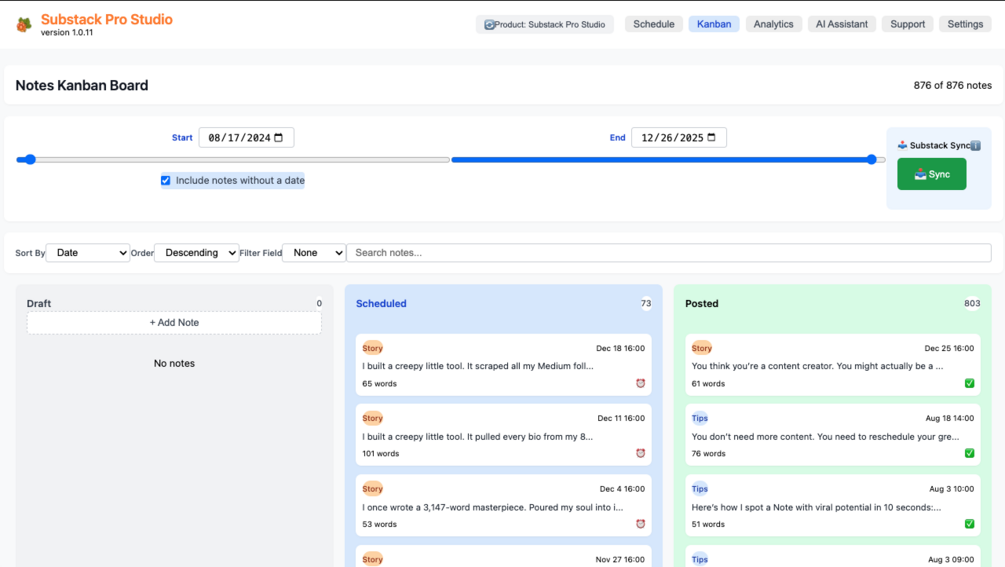Image resolution: width=1005 pixels, height=567 pixels.
Task: Open the AI Assistant tab
Action: (x=842, y=24)
